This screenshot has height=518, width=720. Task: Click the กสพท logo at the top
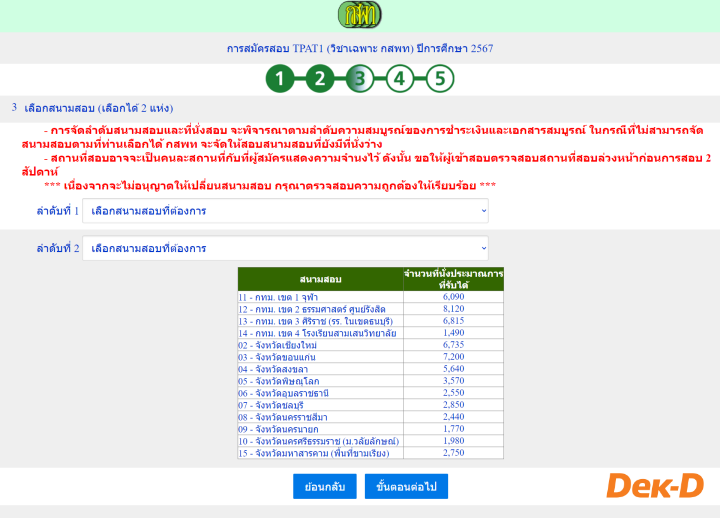360,16
